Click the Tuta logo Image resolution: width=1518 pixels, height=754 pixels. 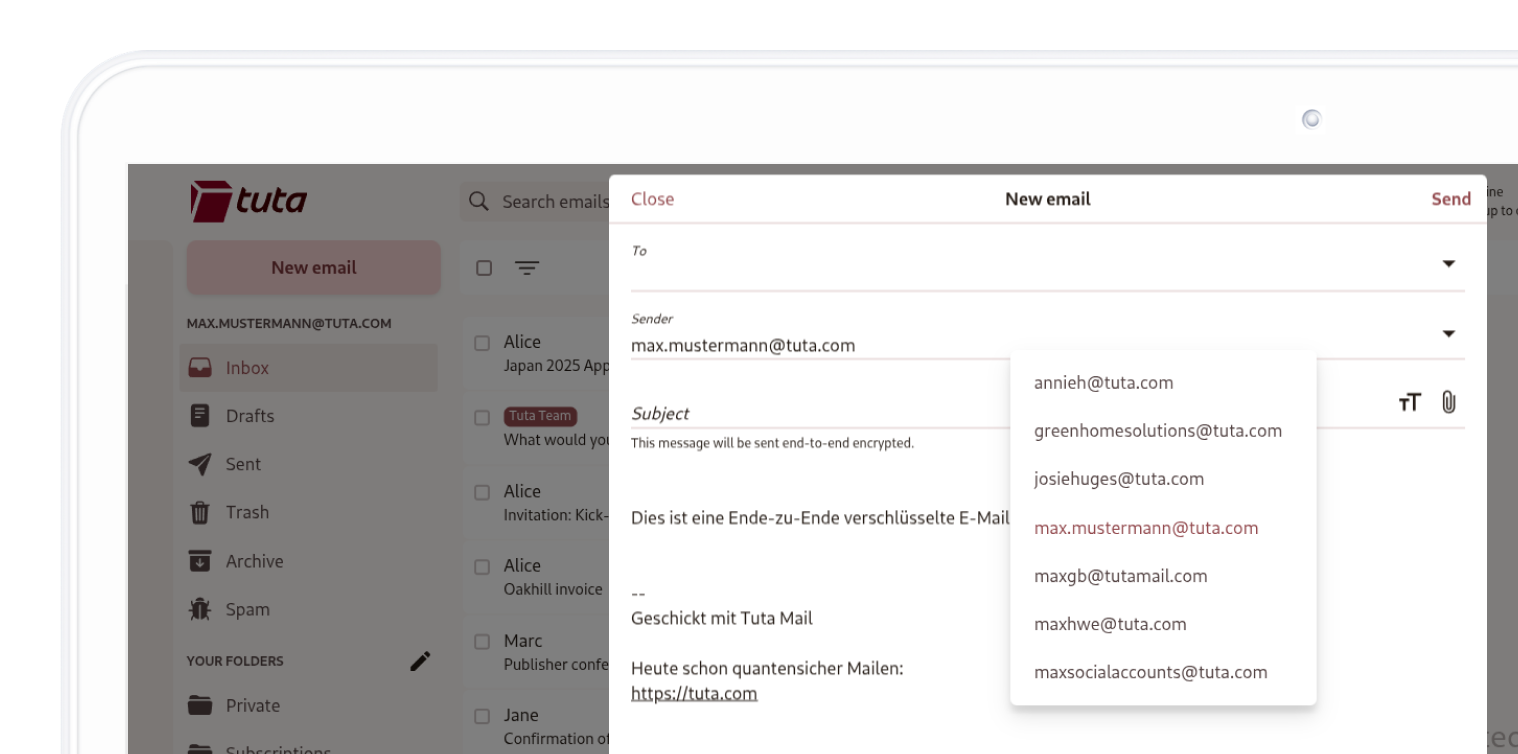pyautogui.click(x=248, y=202)
